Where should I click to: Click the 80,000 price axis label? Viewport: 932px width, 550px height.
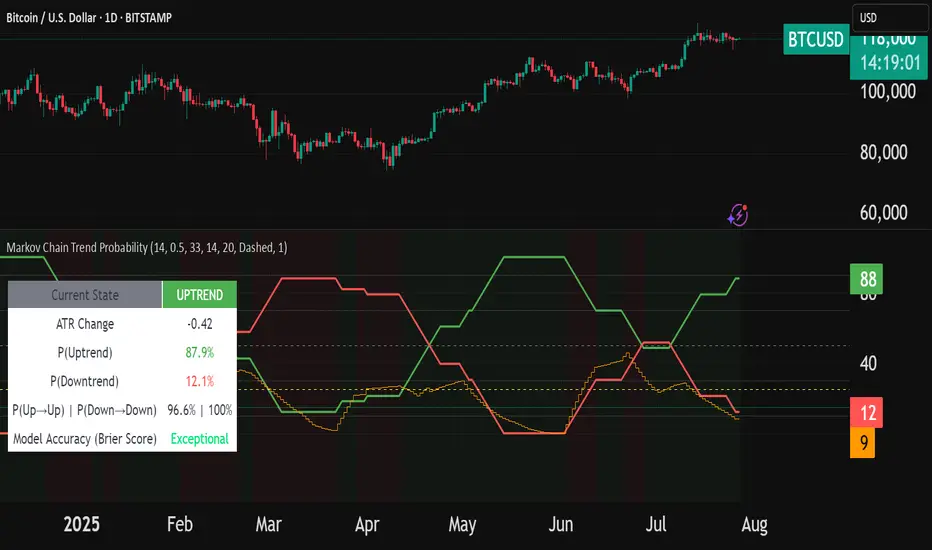(884, 152)
